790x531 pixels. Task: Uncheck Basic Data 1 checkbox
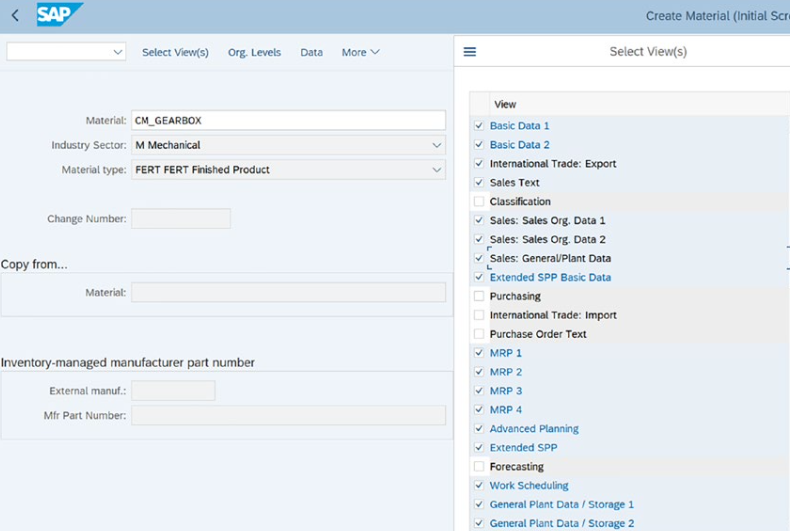pos(479,125)
